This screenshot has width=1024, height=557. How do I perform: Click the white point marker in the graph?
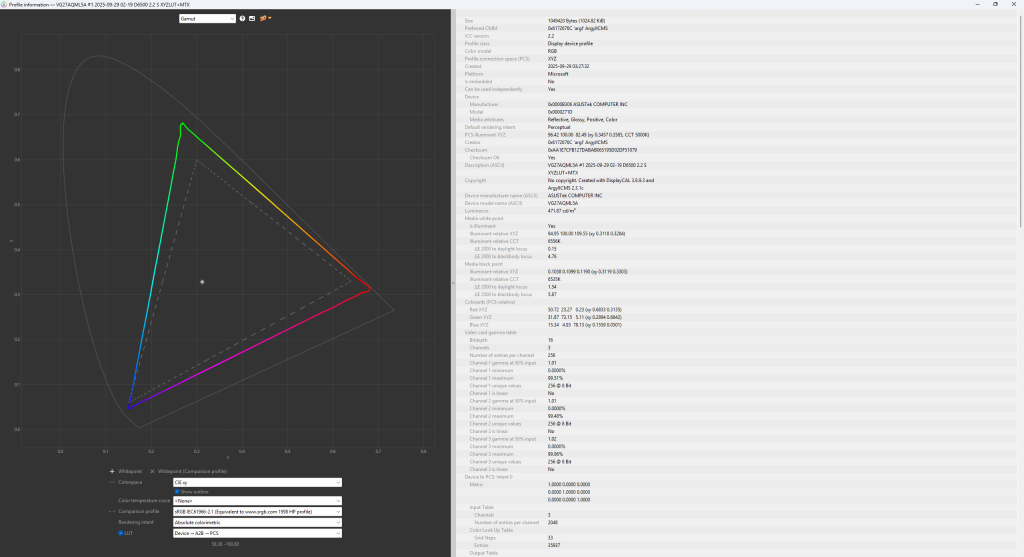(x=203, y=282)
